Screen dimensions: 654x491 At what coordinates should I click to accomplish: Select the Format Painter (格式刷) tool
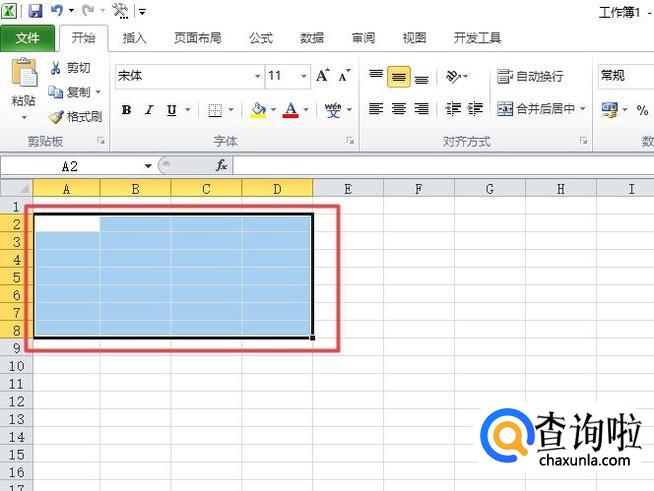tap(76, 117)
